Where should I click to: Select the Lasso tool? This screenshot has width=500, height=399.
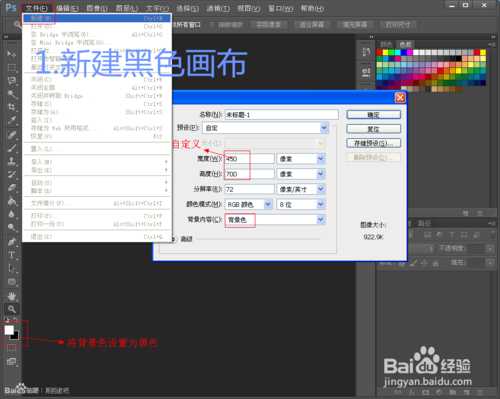11,80
